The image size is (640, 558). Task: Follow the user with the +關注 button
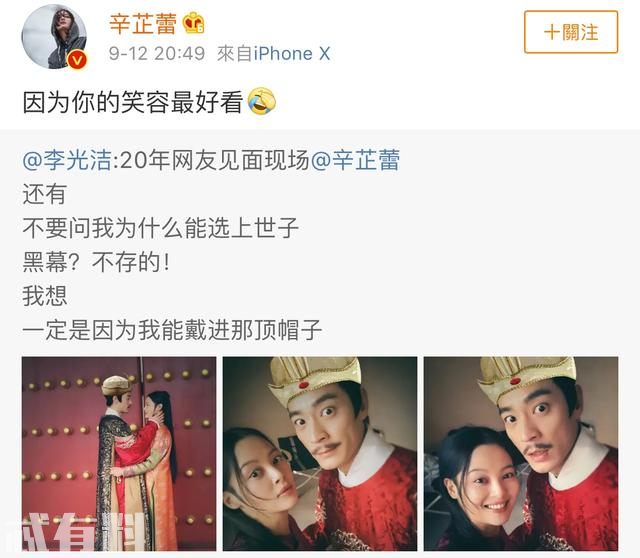pyautogui.click(x=571, y=32)
